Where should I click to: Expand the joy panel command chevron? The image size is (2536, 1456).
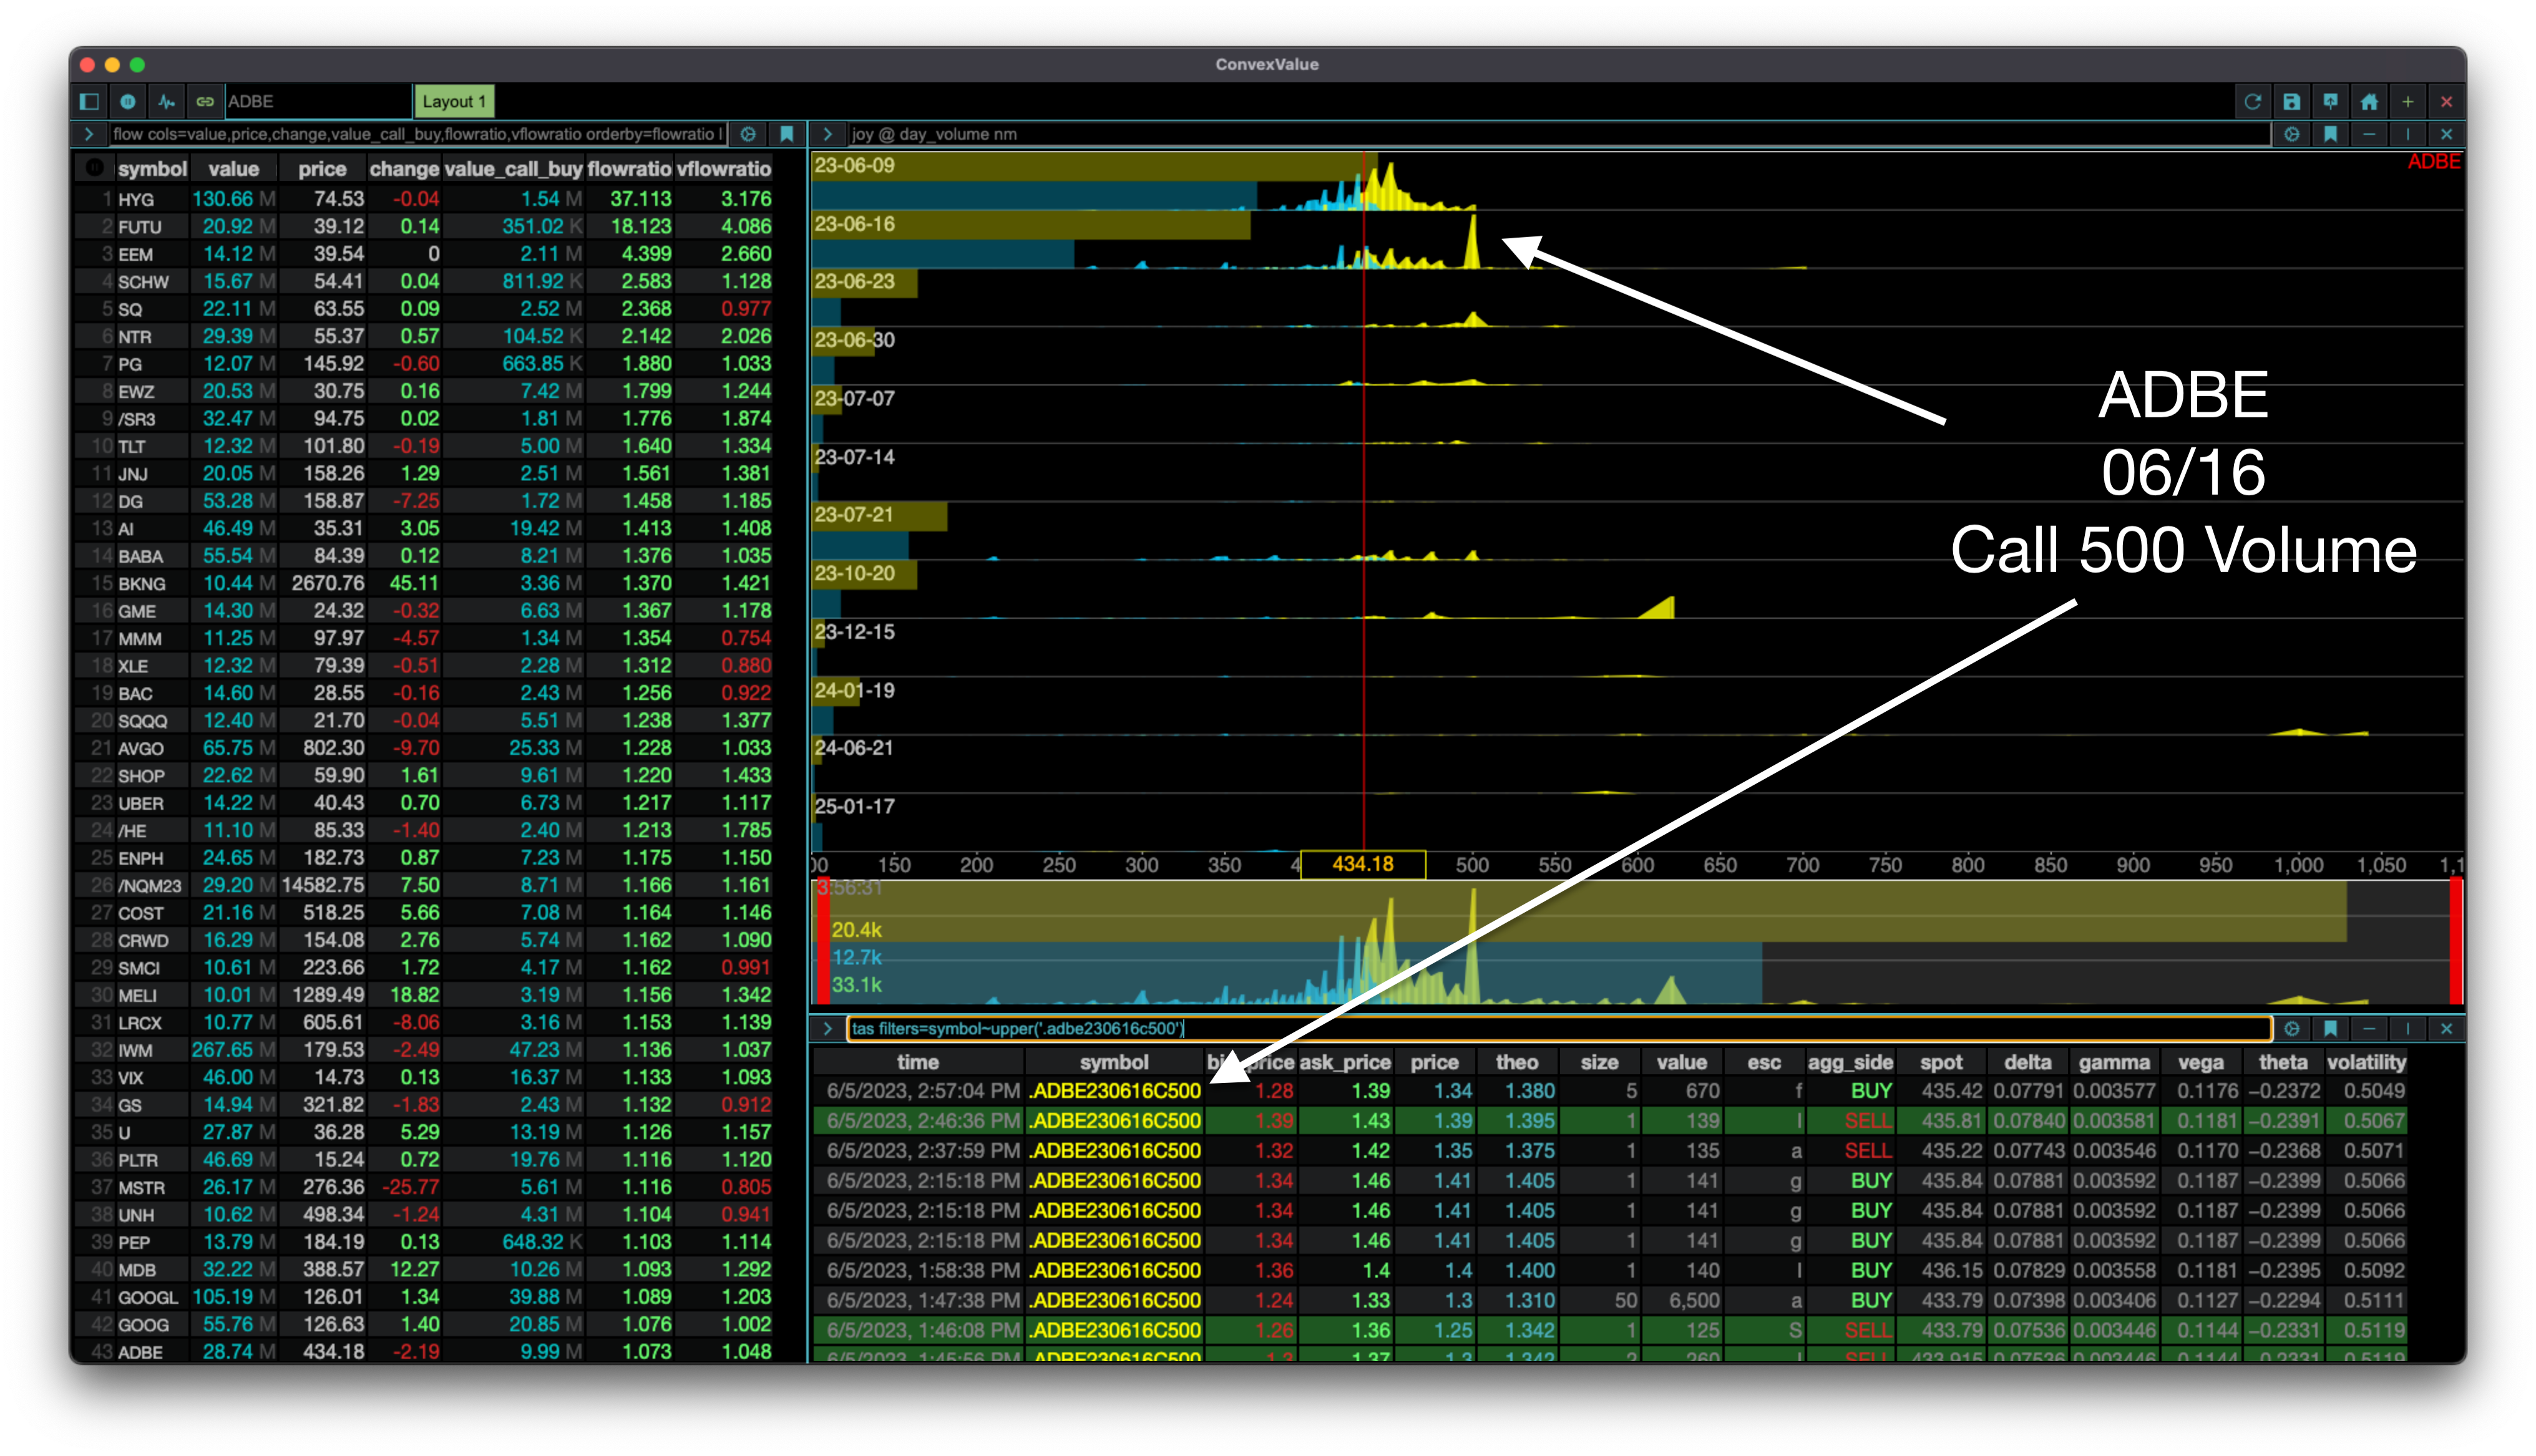tap(827, 134)
